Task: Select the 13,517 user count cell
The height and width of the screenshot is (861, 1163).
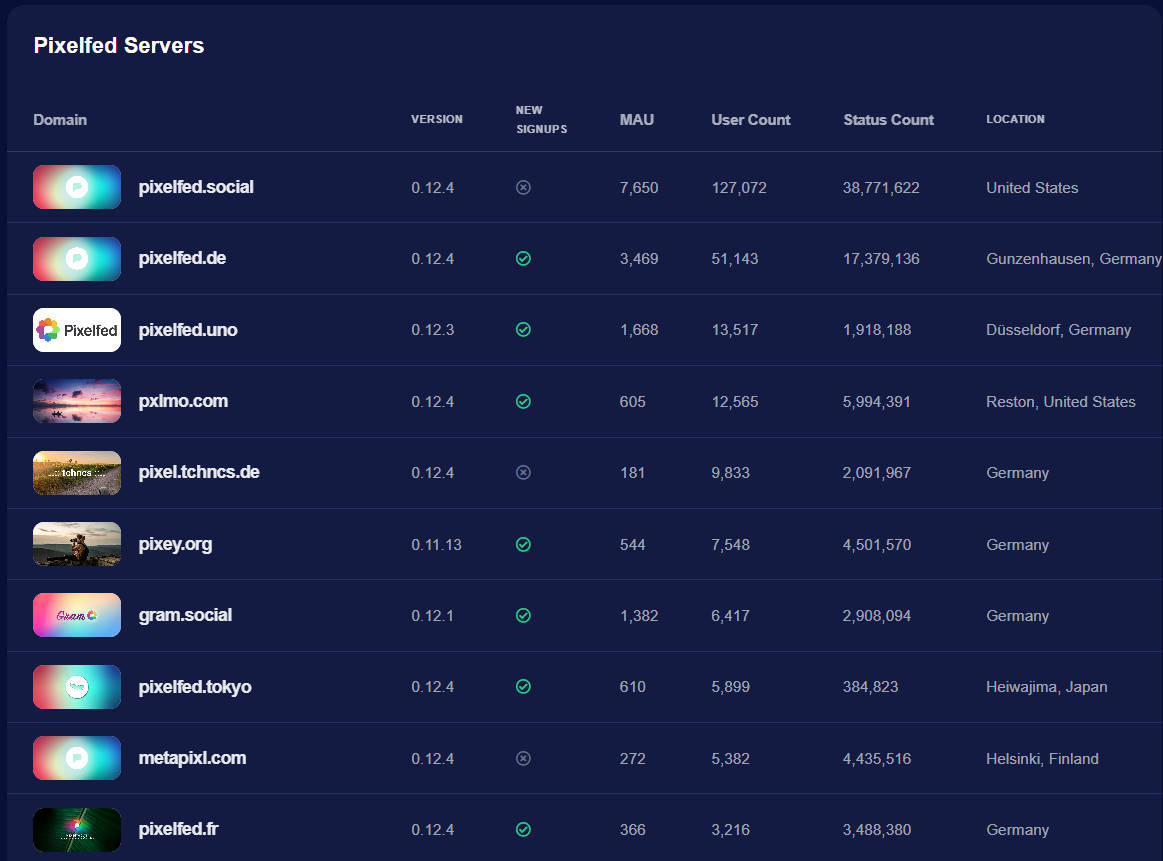Action: pyautogui.click(x=735, y=330)
